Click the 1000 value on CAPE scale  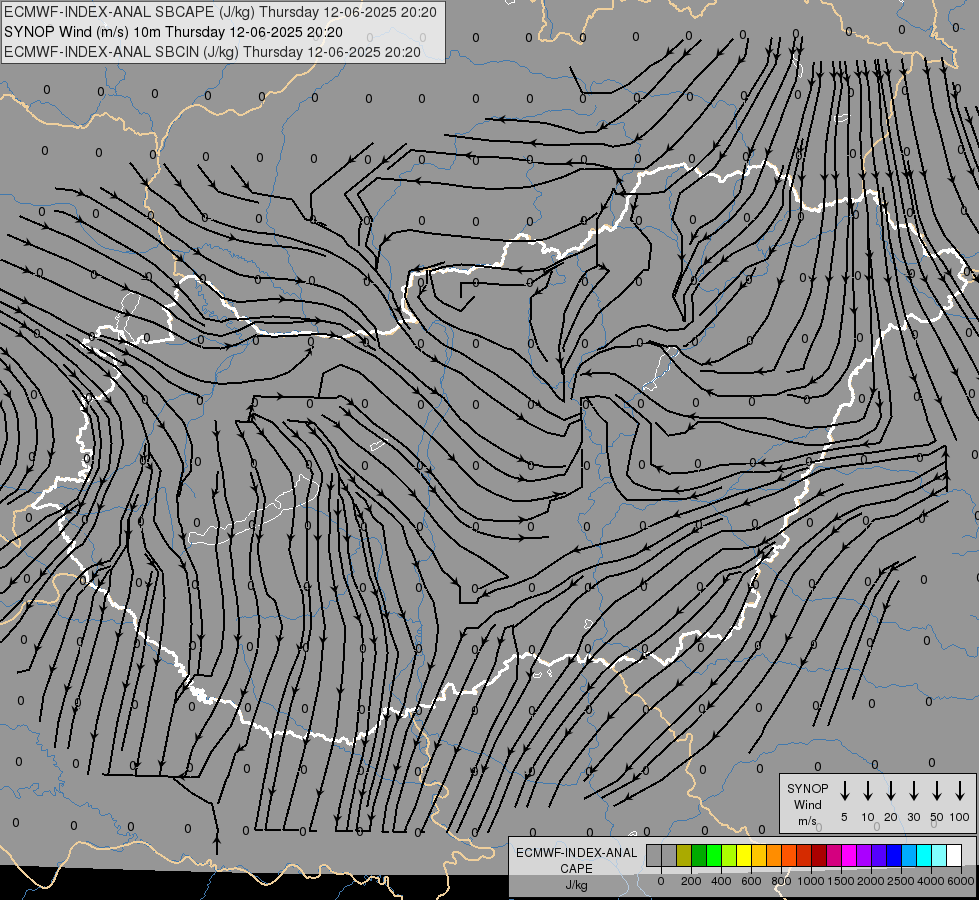coord(811,881)
